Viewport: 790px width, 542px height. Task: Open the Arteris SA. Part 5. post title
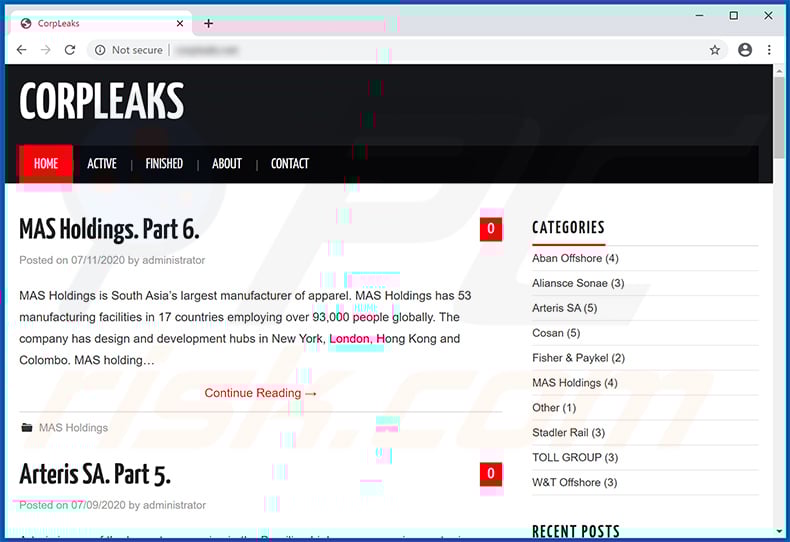tap(95, 474)
